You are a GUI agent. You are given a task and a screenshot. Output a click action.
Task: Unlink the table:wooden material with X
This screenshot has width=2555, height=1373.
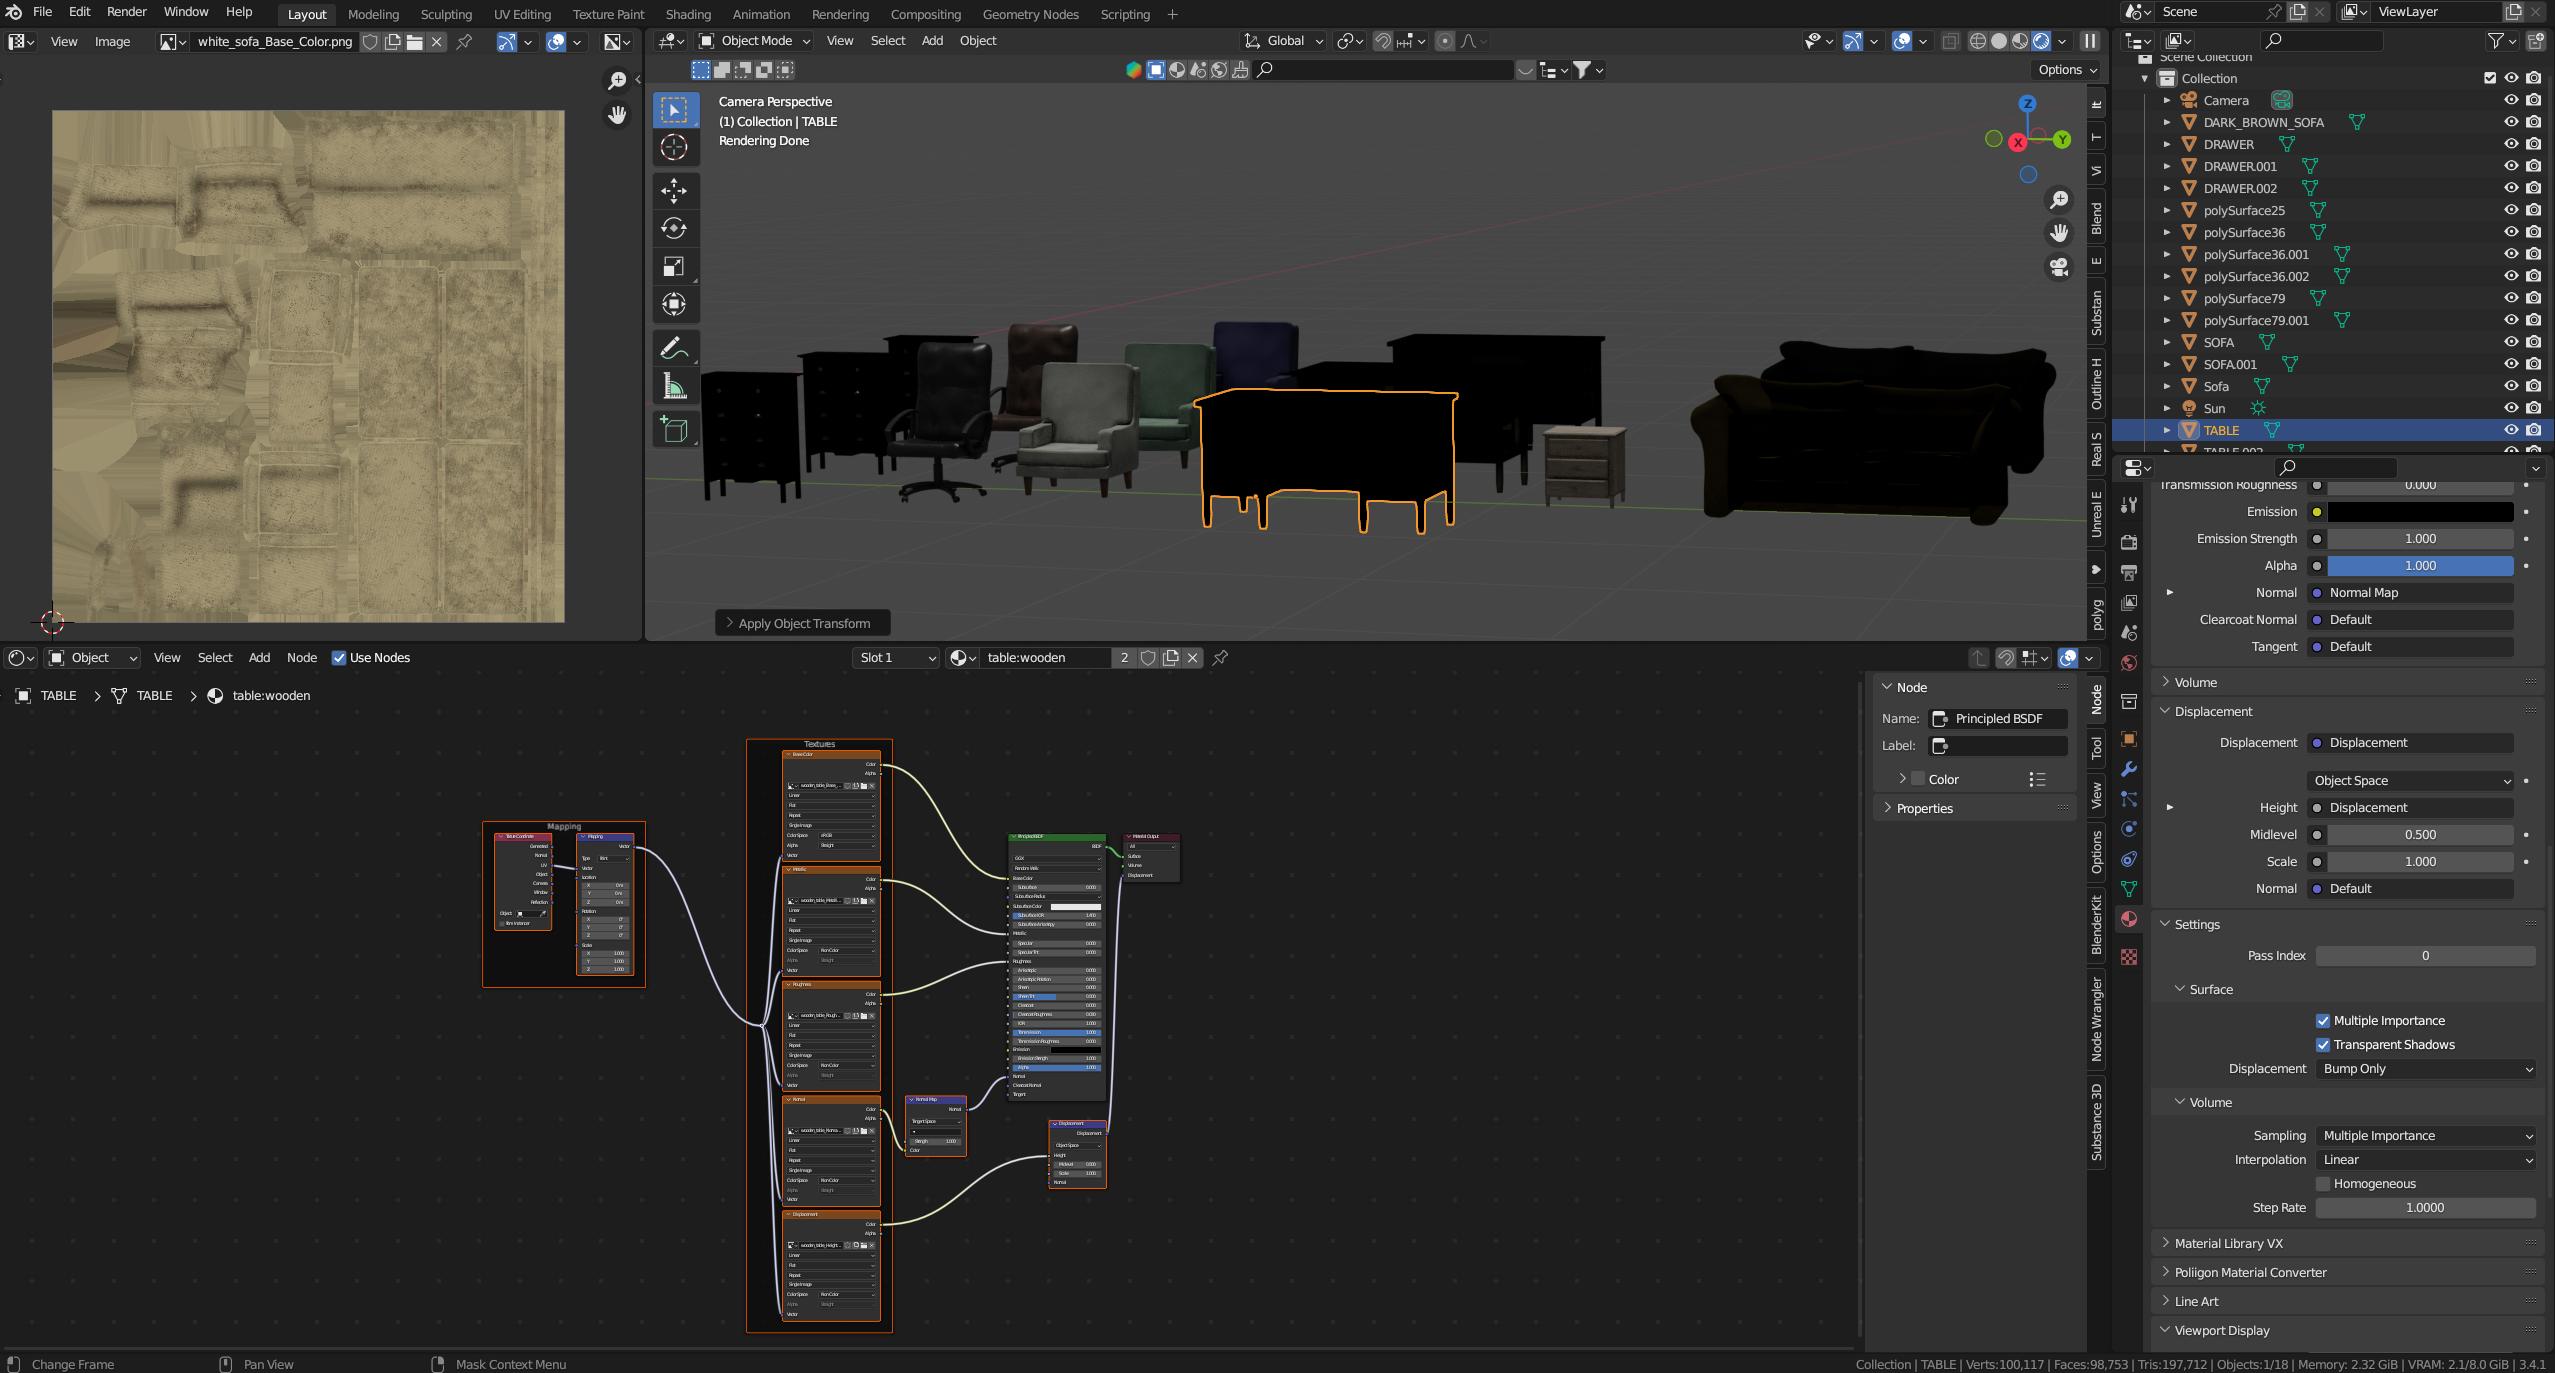pos(1192,657)
